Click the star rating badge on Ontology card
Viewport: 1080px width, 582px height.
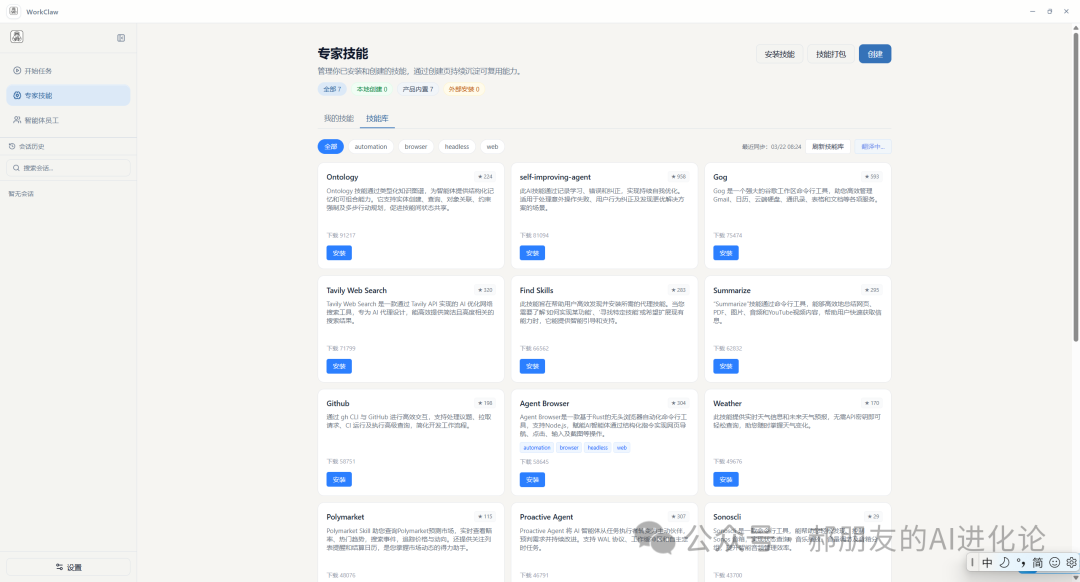point(485,176)
